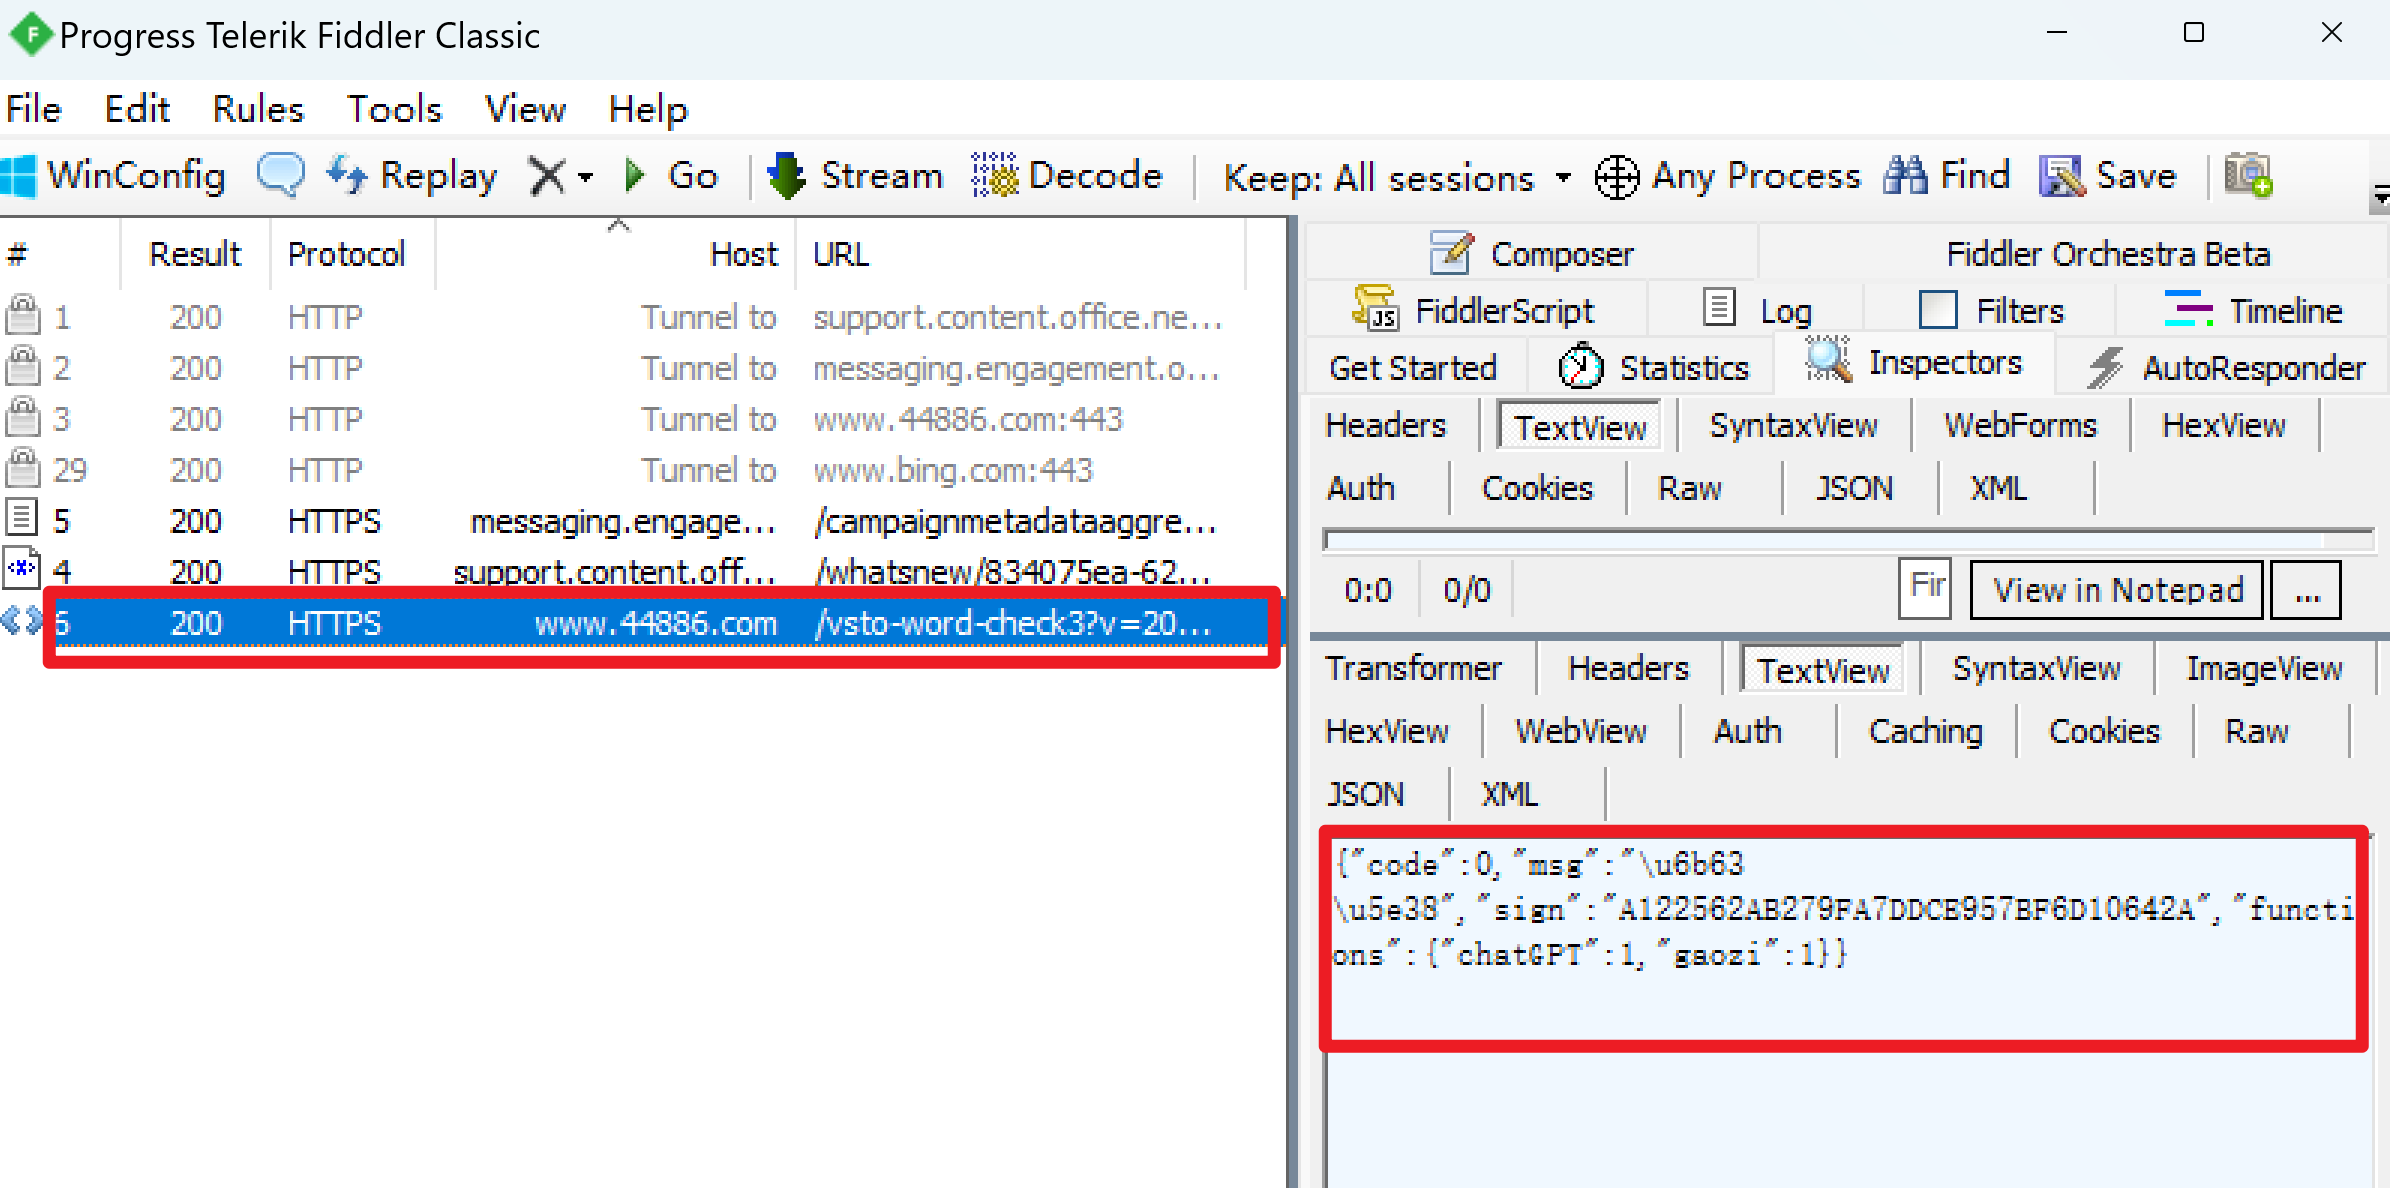Switch to the Inspectors tab
Image resolution: width=2390 pixels, height=1188 pixels.
(x=1915, y=362)
